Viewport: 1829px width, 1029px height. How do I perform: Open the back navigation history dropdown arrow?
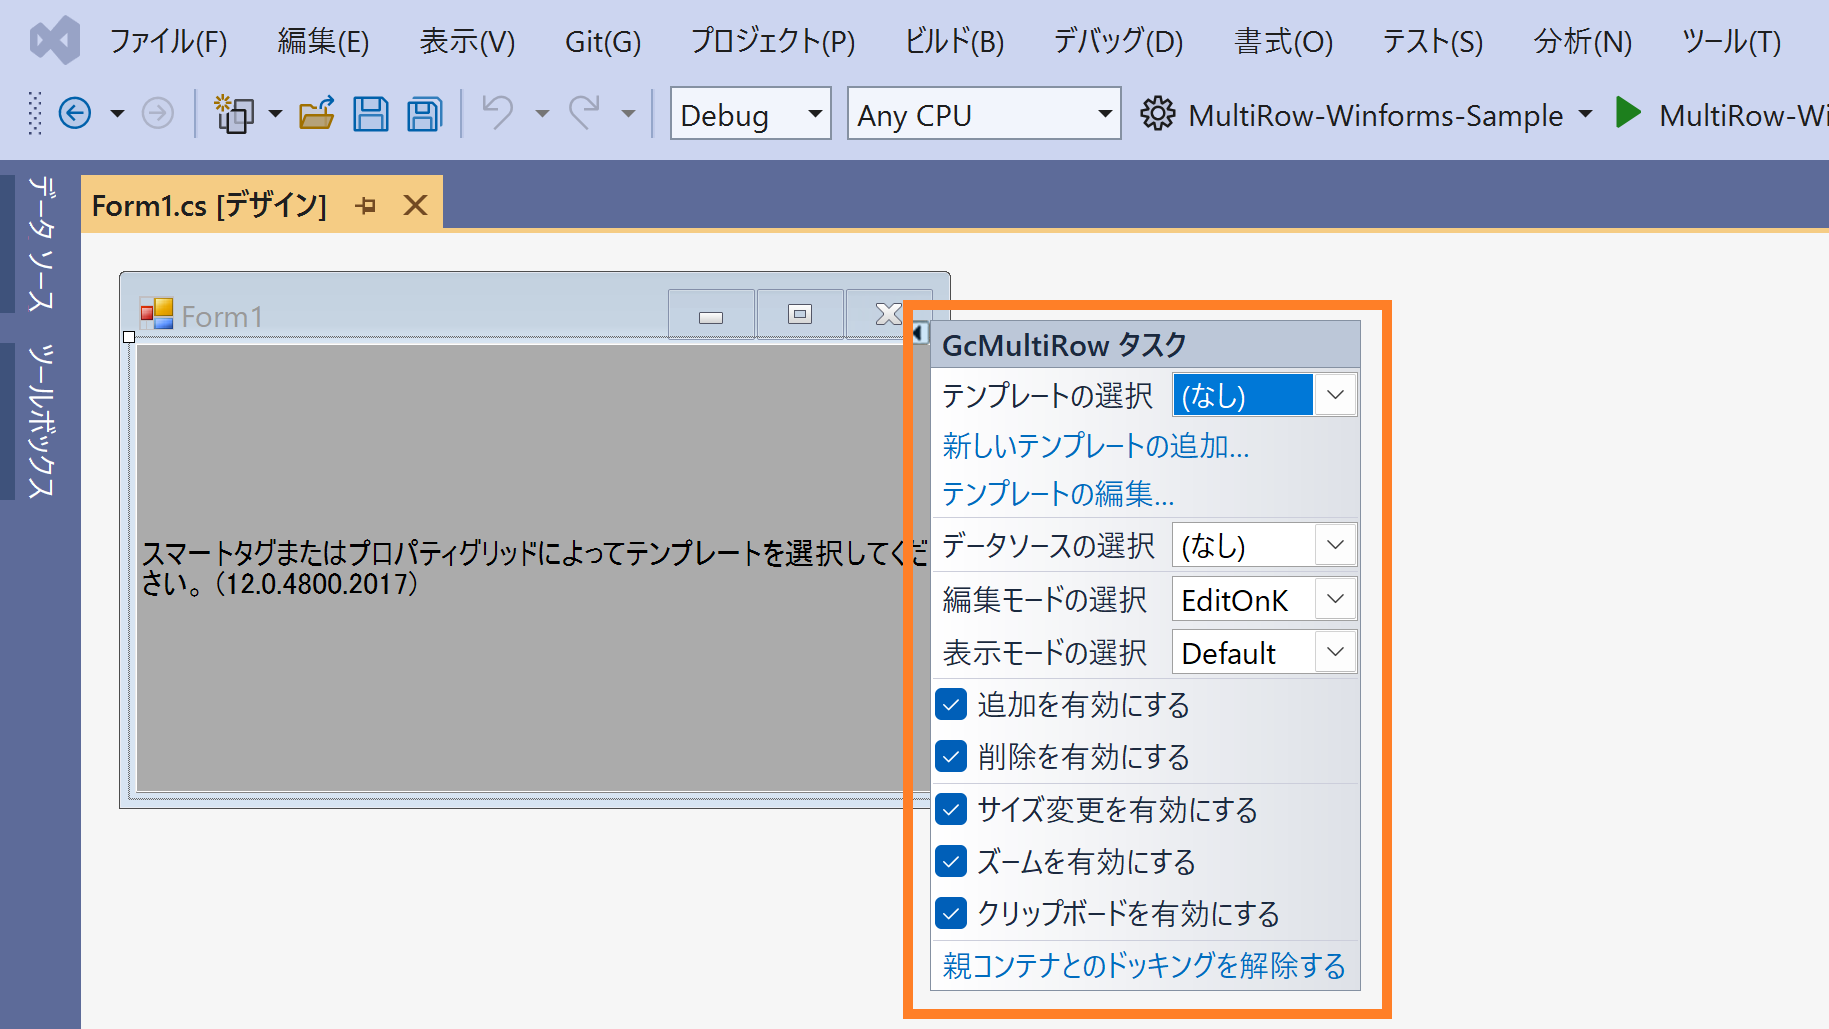click(x=117, y=114)
